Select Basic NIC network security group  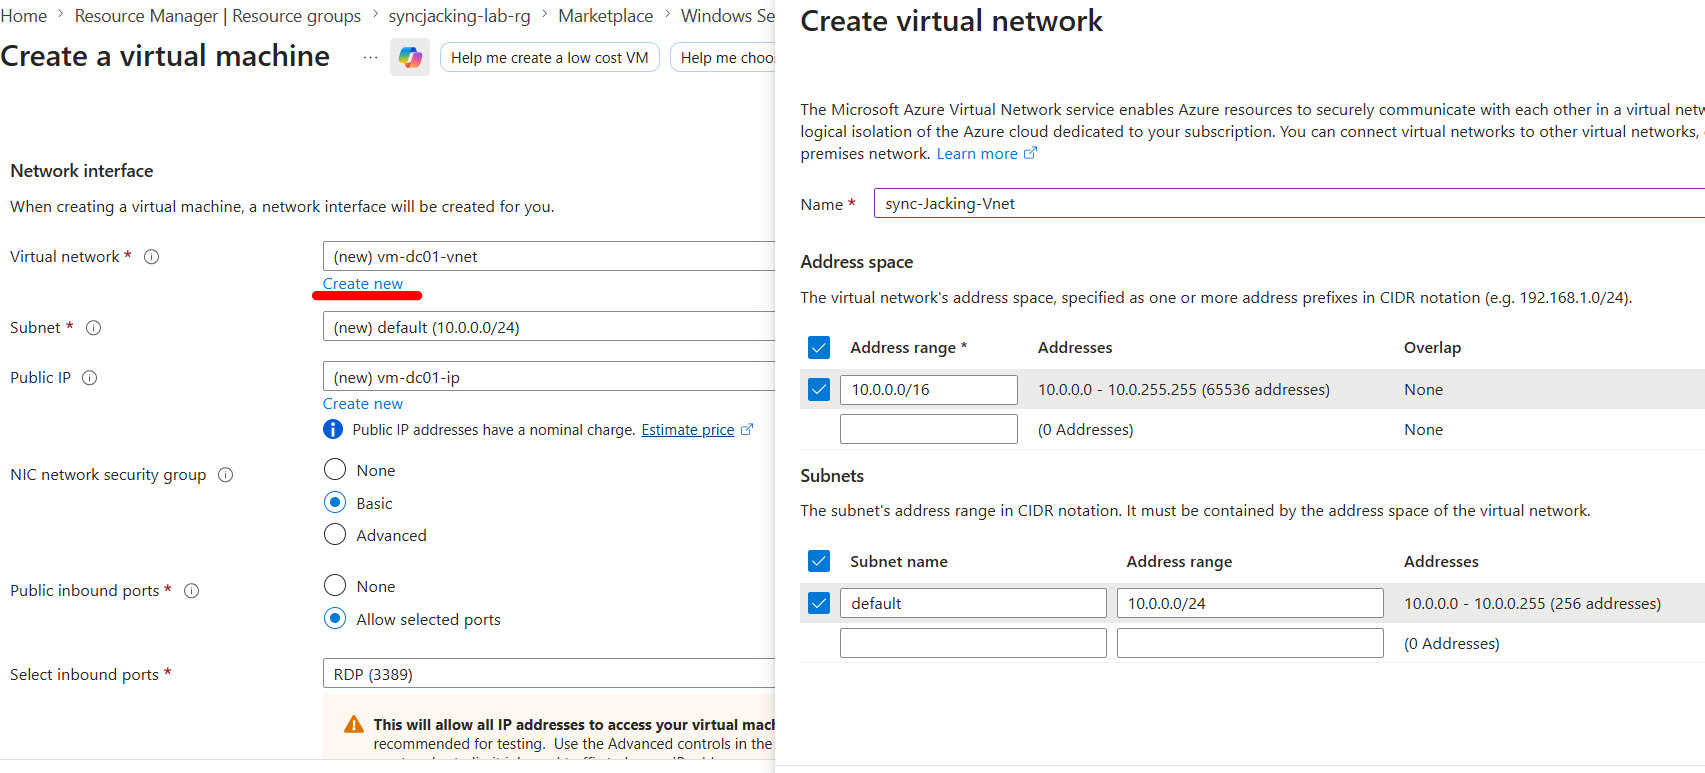coord(335,503)
